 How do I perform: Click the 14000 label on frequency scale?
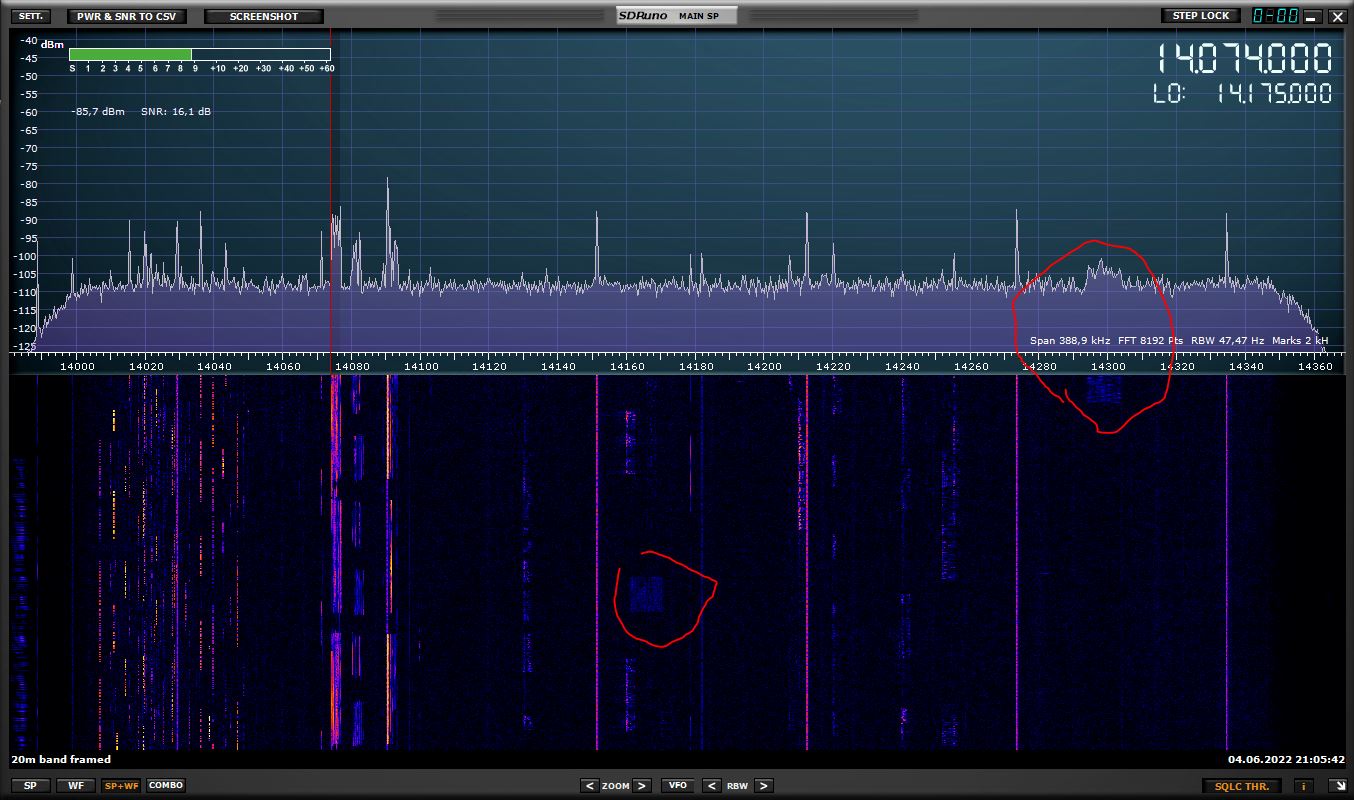click(x=77, y=367)
